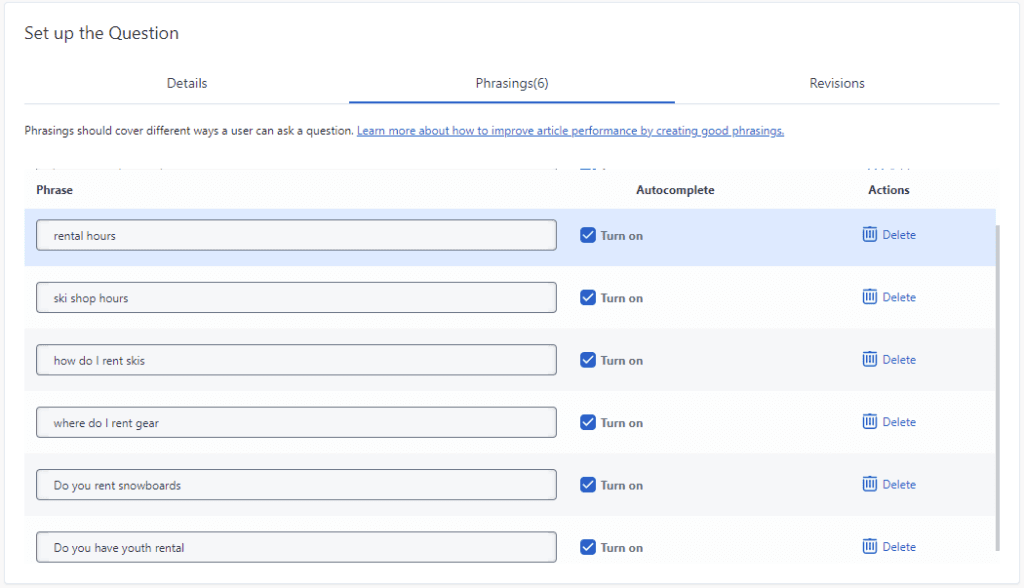This screenshot has width=1024, height=588.
Task: Disable autocomplete for "rental hours"
Action: click(588, 234)
